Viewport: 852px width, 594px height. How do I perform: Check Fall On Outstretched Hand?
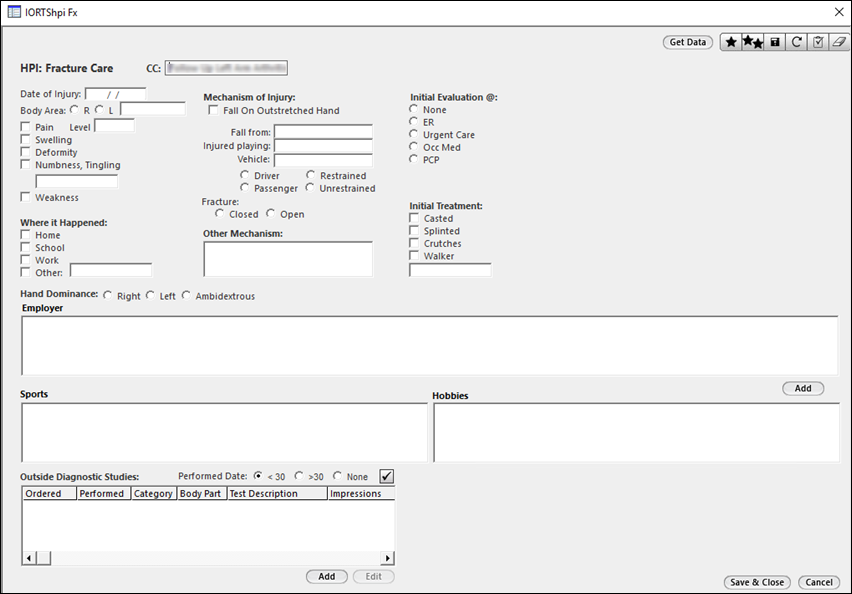(214, 110)
